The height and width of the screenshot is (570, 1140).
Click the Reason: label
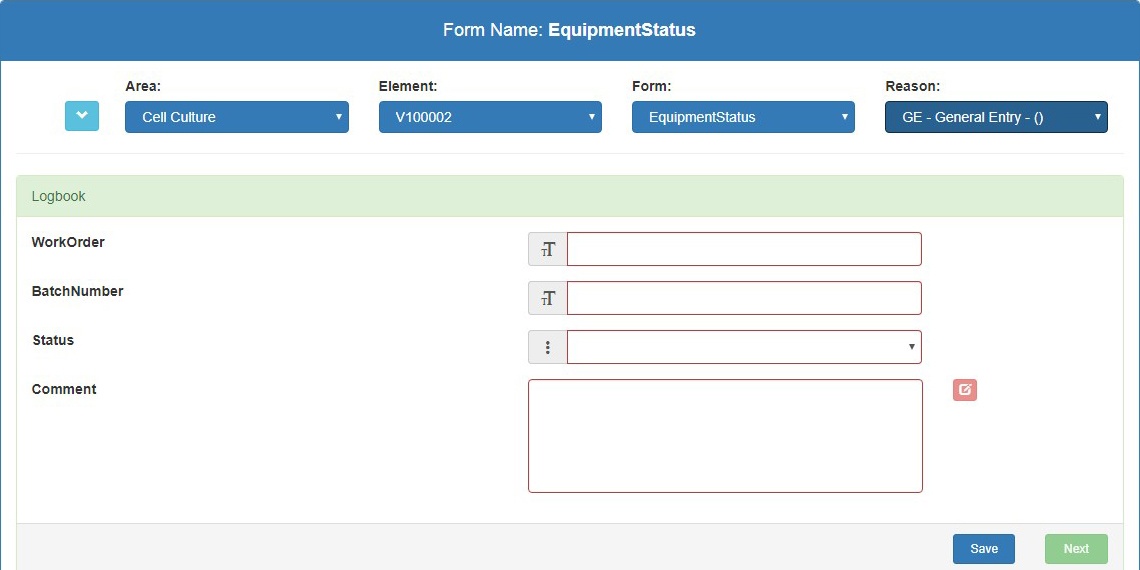912,86
